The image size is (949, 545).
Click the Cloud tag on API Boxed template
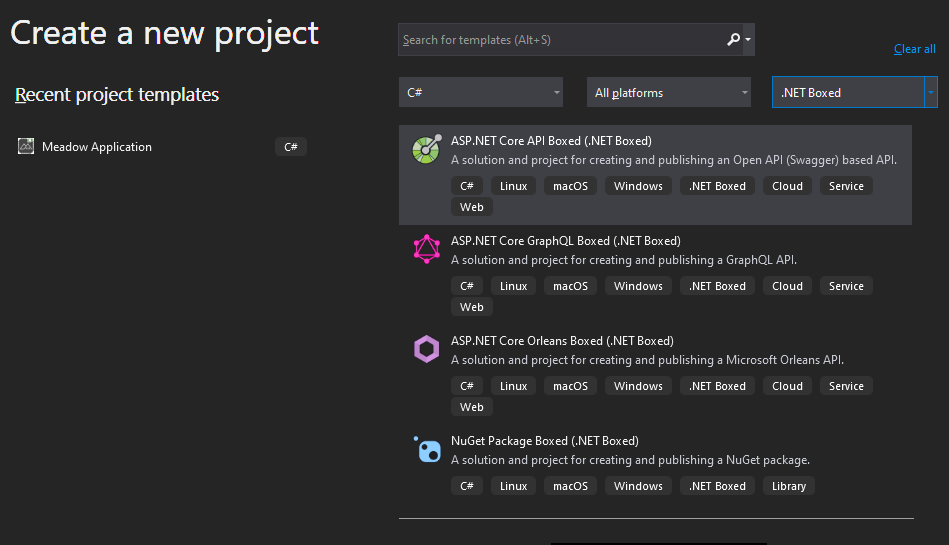click(787, 186)
